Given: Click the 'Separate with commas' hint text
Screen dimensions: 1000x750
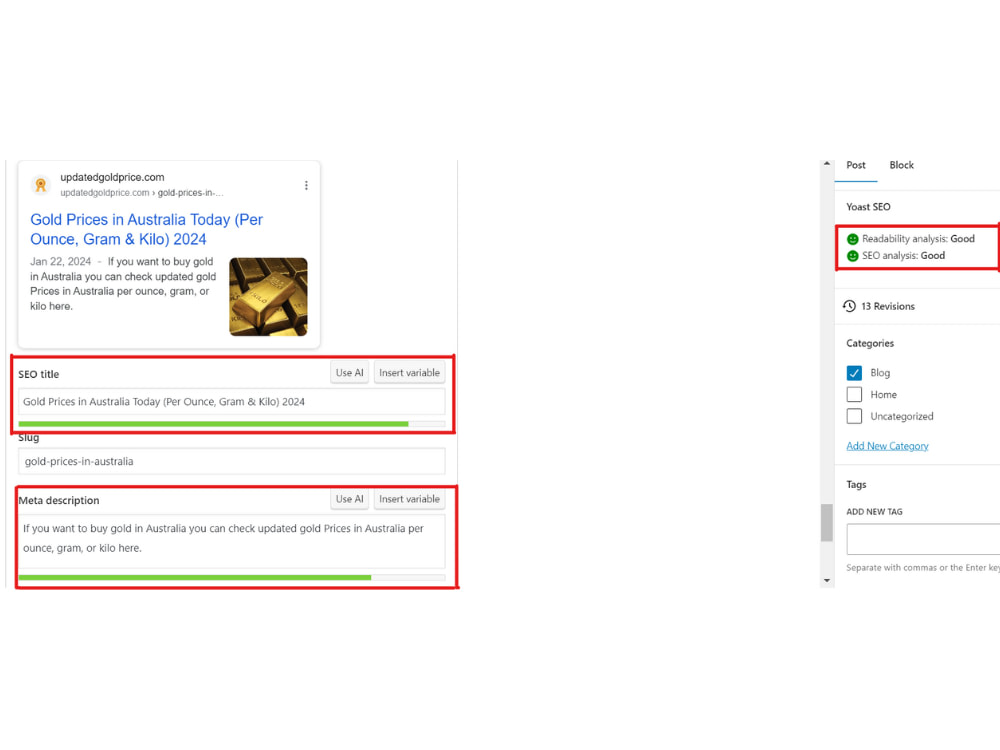Looking at the screenshot, I should point(923,568).
